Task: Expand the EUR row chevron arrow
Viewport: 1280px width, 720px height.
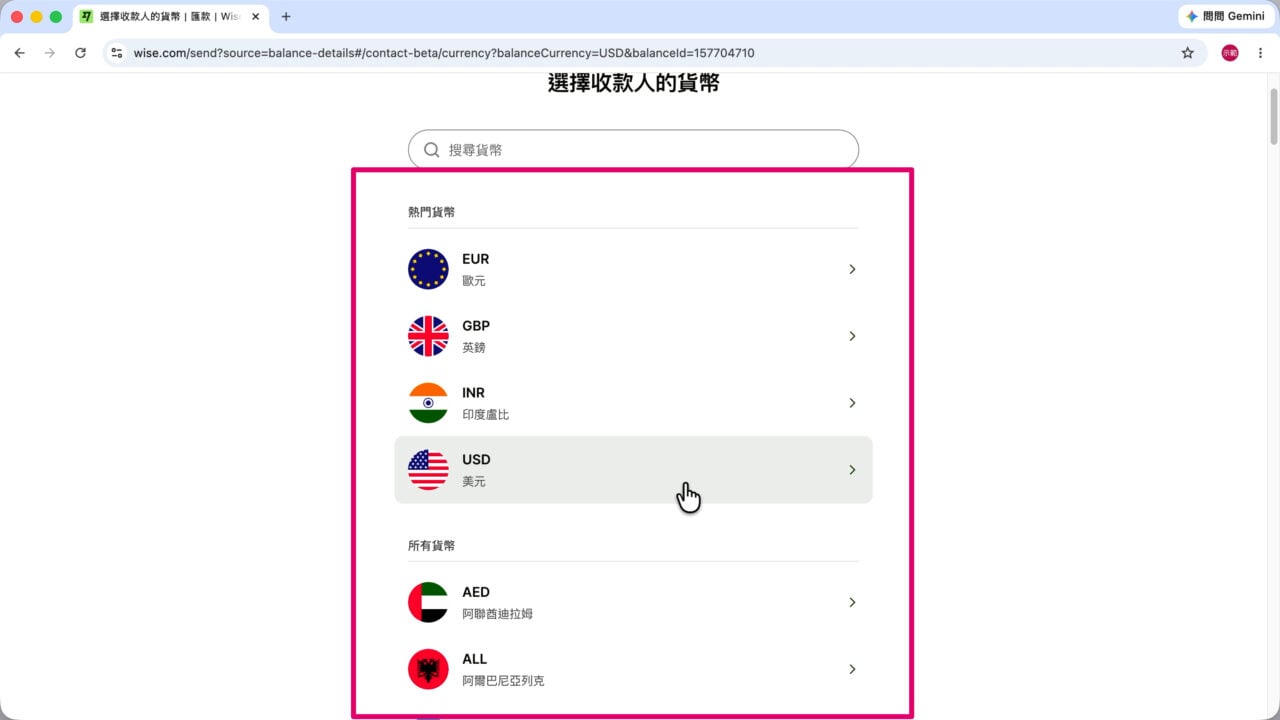Action: coord(852,269)
